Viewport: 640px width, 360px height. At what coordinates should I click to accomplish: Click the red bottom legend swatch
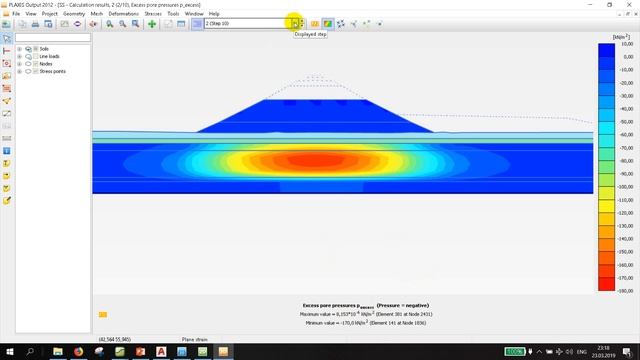[x=606, y=284]
